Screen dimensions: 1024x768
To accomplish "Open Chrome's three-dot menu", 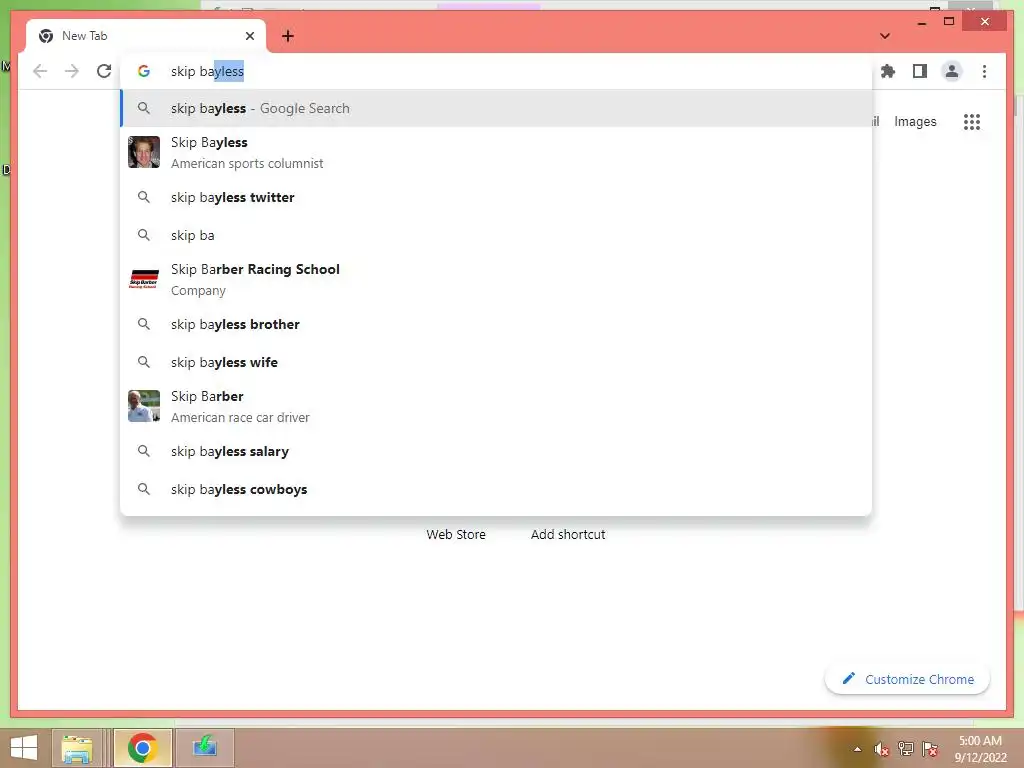I will pos(984,71).
